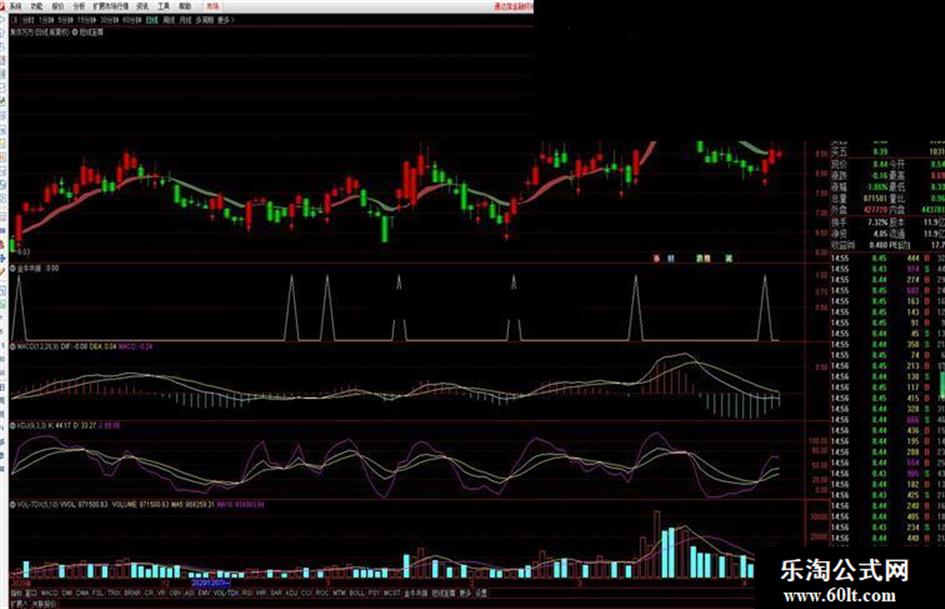
Task: Click 更多 in the indicator tab row
Action: pyautogui.click(x=465, y=593)
